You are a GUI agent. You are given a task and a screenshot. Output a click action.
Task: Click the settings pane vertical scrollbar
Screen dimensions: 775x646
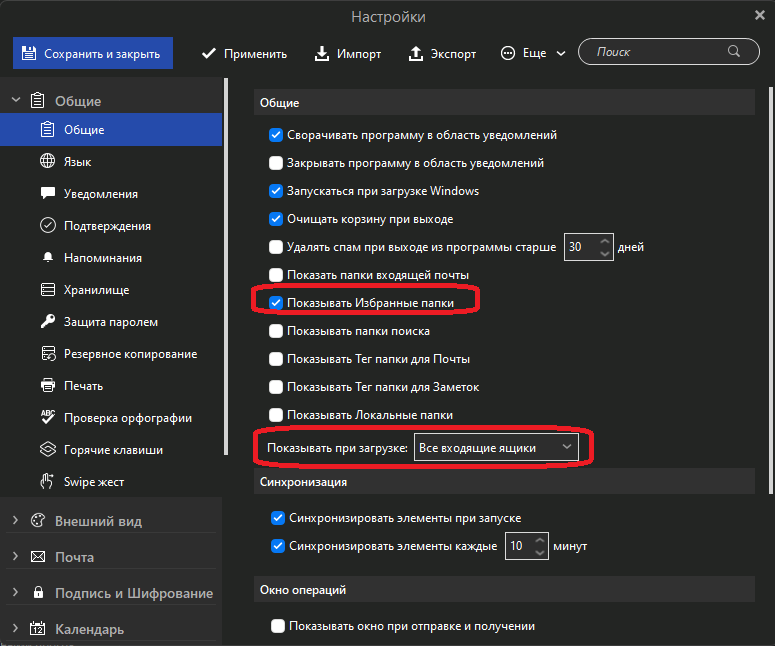click(770, 290)
